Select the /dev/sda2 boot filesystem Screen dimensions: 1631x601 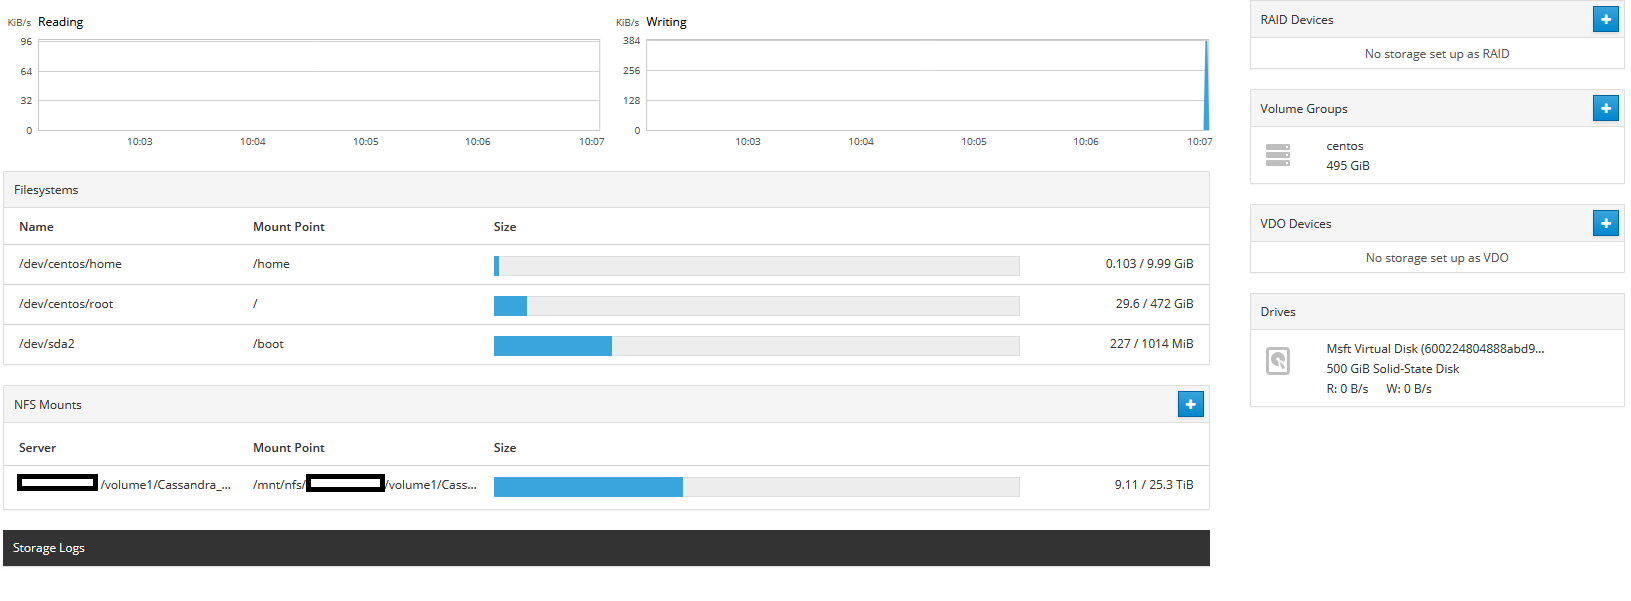(x=606, y=345)
